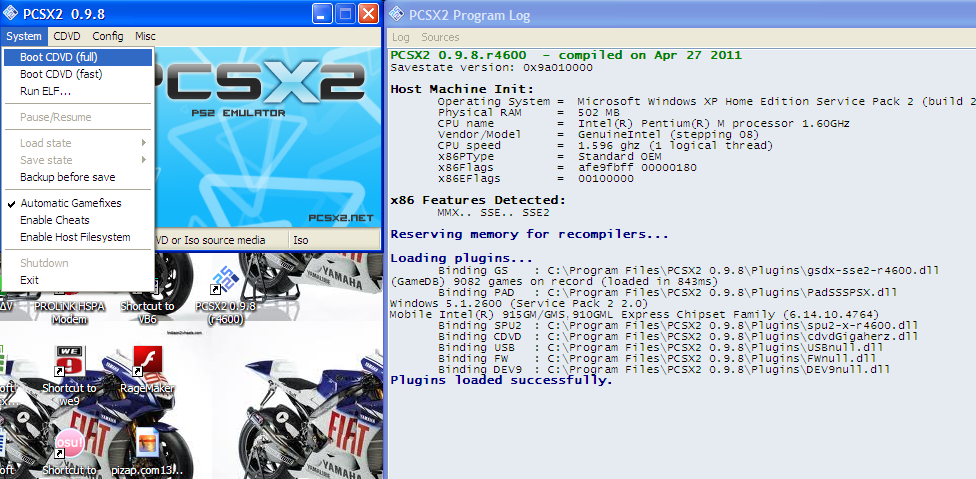This screenshot has height=479, width=976.
Task: Toggle Backup before save option
Action: [78, 177]
